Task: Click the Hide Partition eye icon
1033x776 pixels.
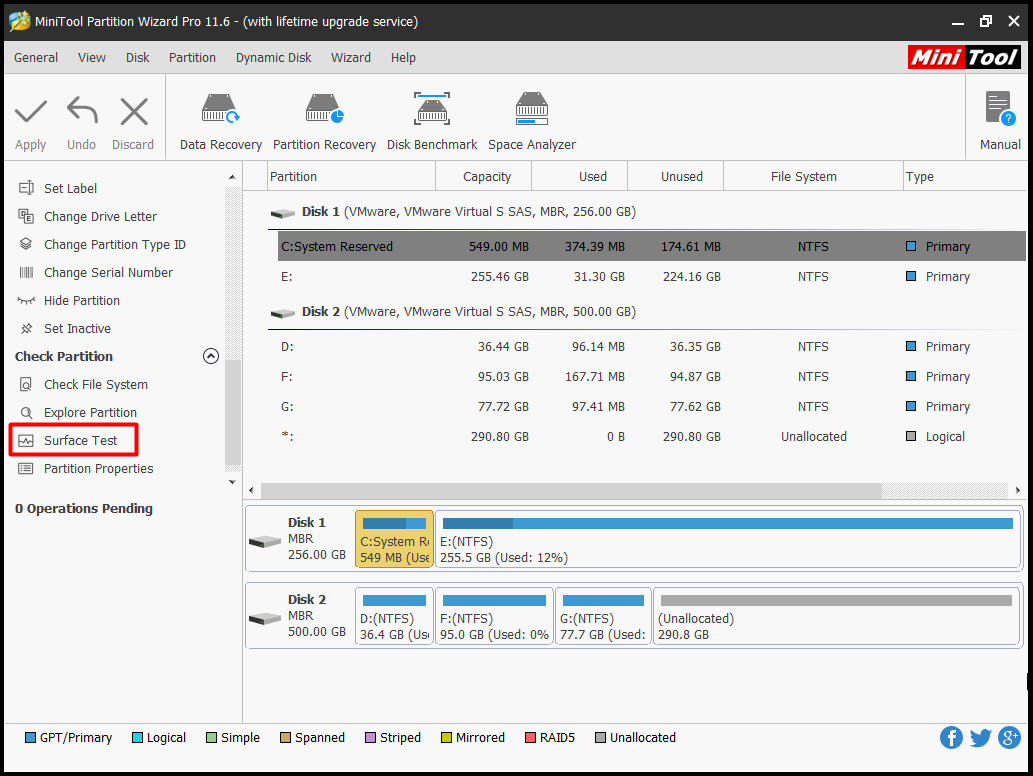Action: pyautogui.click(x=26, y=300)
